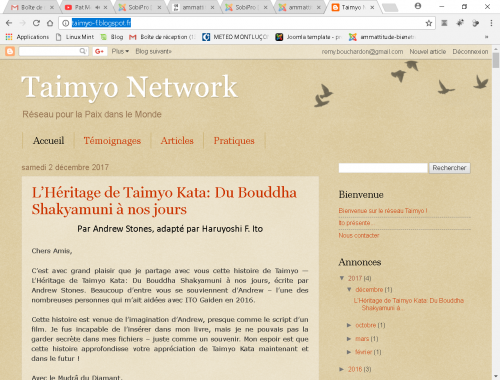This screenshot has width=500, height=380.
Task: Switch to the Boîte de réception Gmail tab
Action: (x=32, y=7)
